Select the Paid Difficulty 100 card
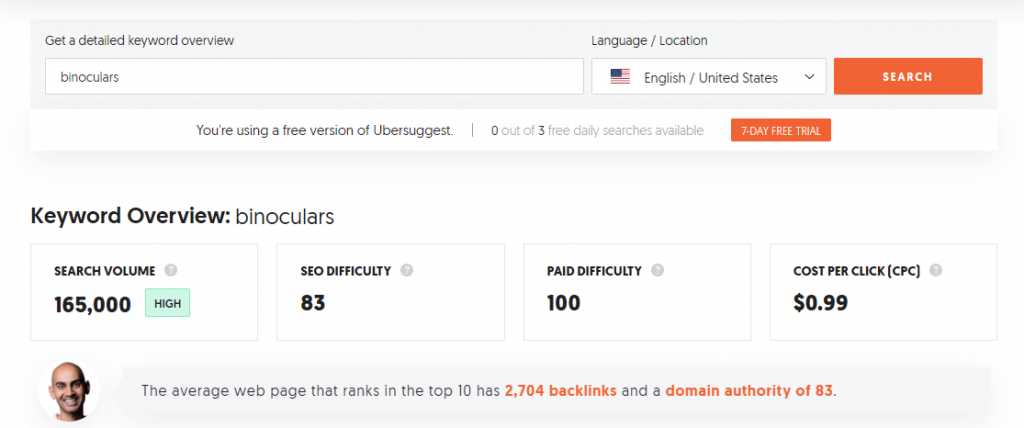This screenshot has width=1024, height=428. point(637,292)
